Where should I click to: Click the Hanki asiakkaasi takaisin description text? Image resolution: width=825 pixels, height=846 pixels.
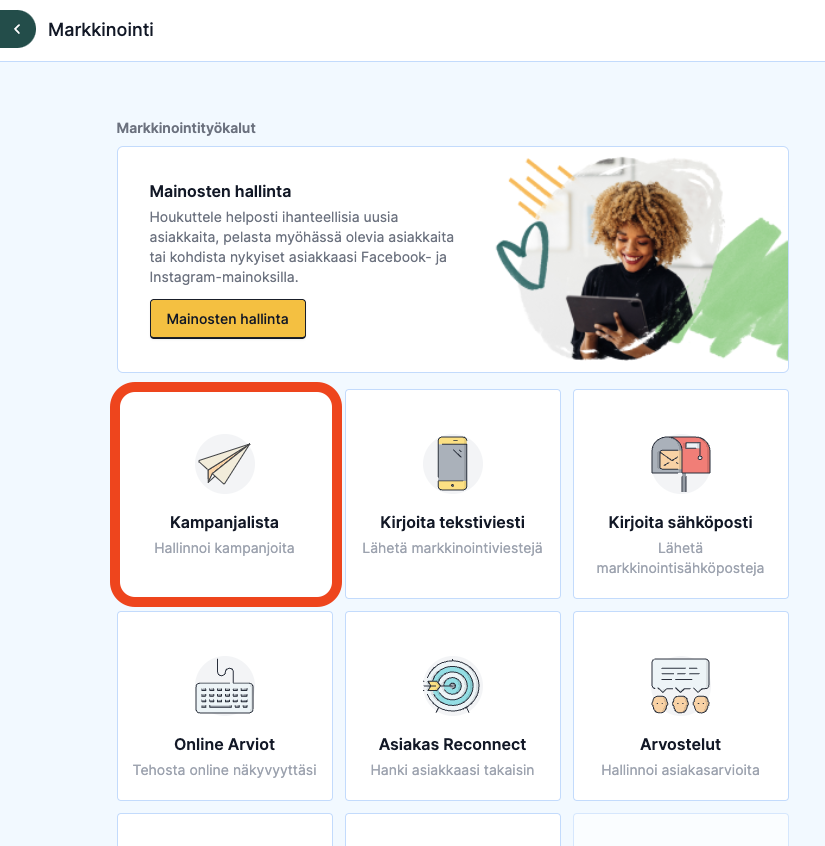point(452,770)
